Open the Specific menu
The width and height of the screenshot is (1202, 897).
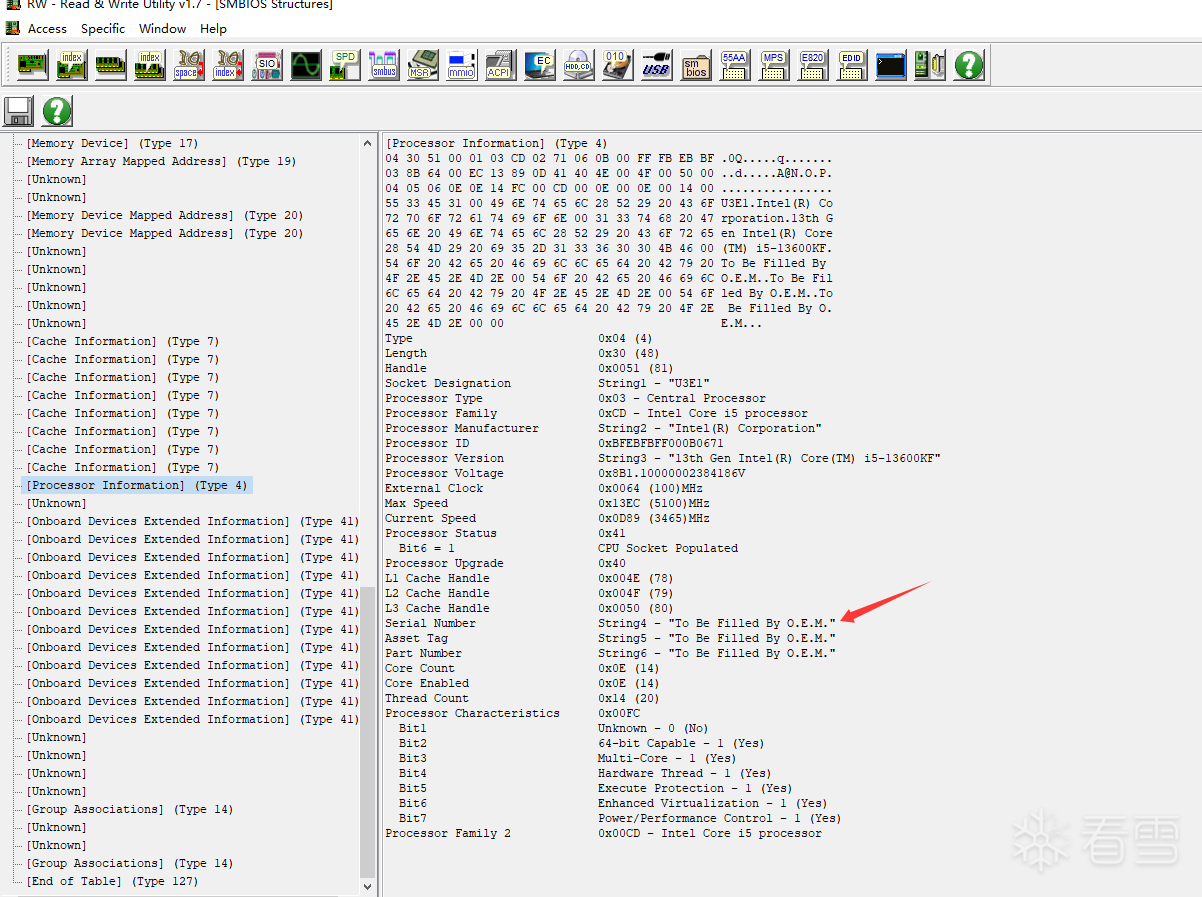coord(103,28)
